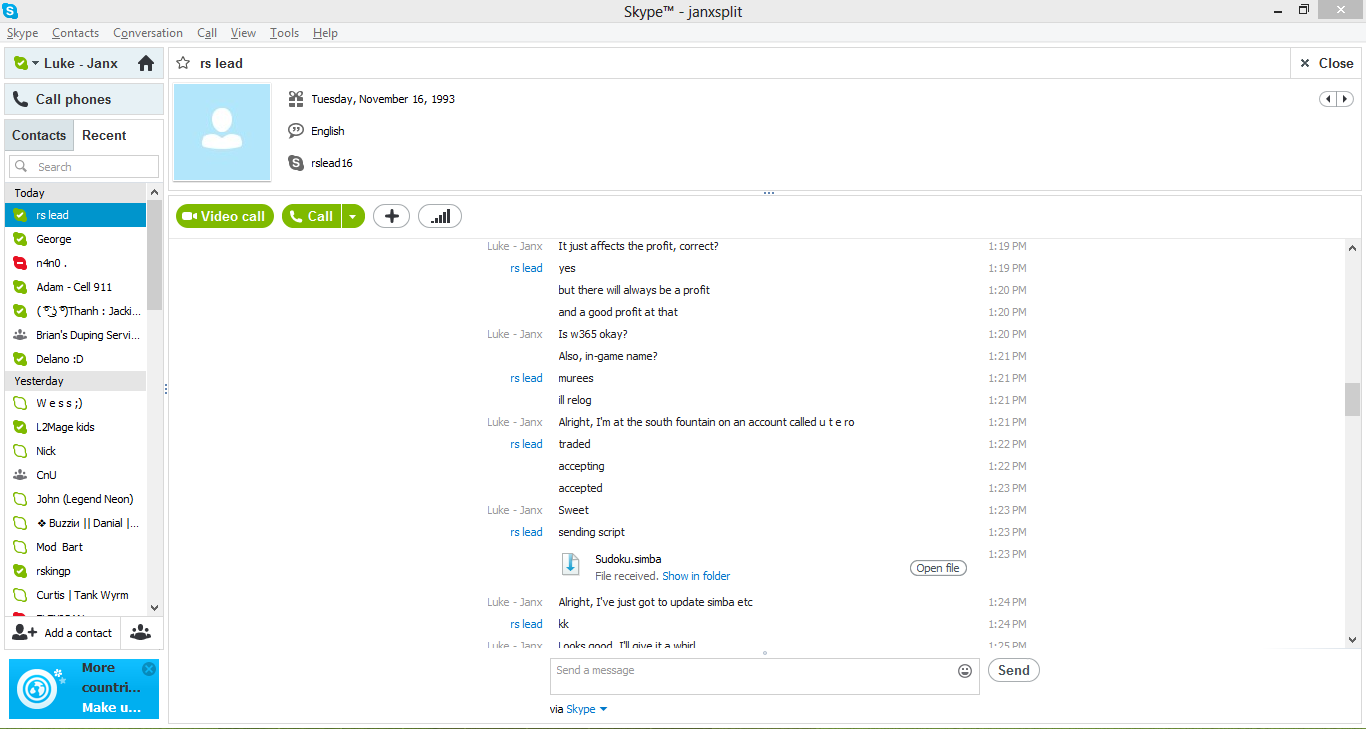Open the Help menu

click(325, 33)
